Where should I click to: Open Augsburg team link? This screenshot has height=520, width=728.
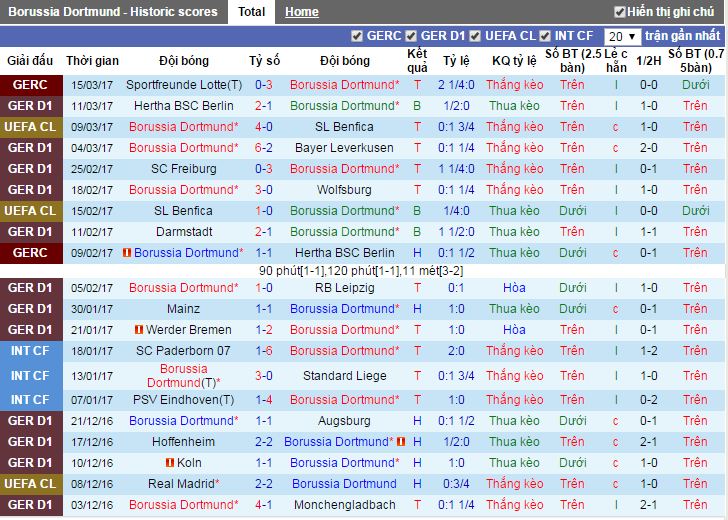pos(344,421)
